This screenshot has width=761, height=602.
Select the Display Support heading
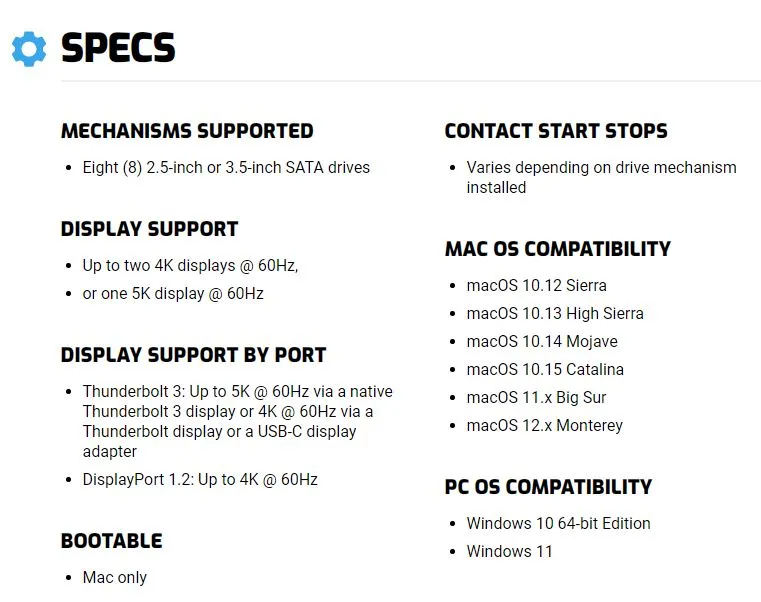pyautogui.click(x=149, y=229)
